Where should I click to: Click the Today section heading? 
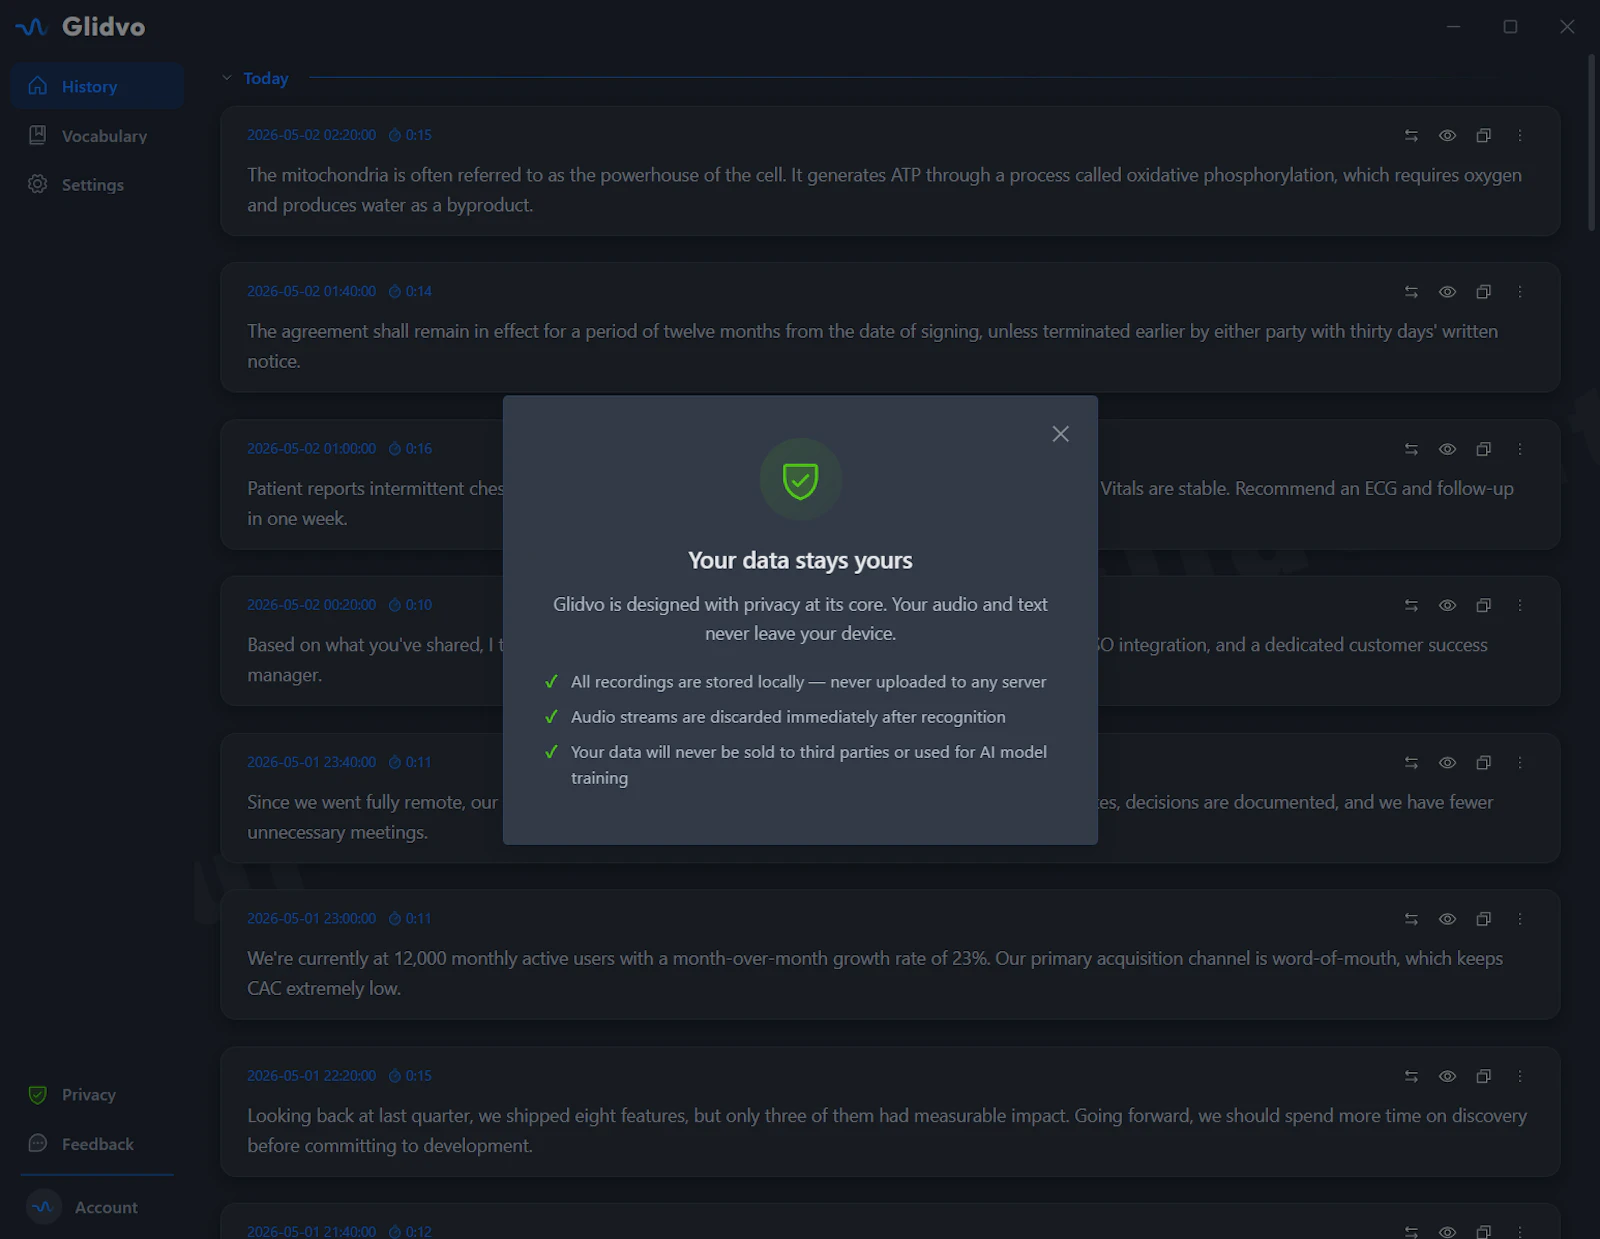(265, 78)
